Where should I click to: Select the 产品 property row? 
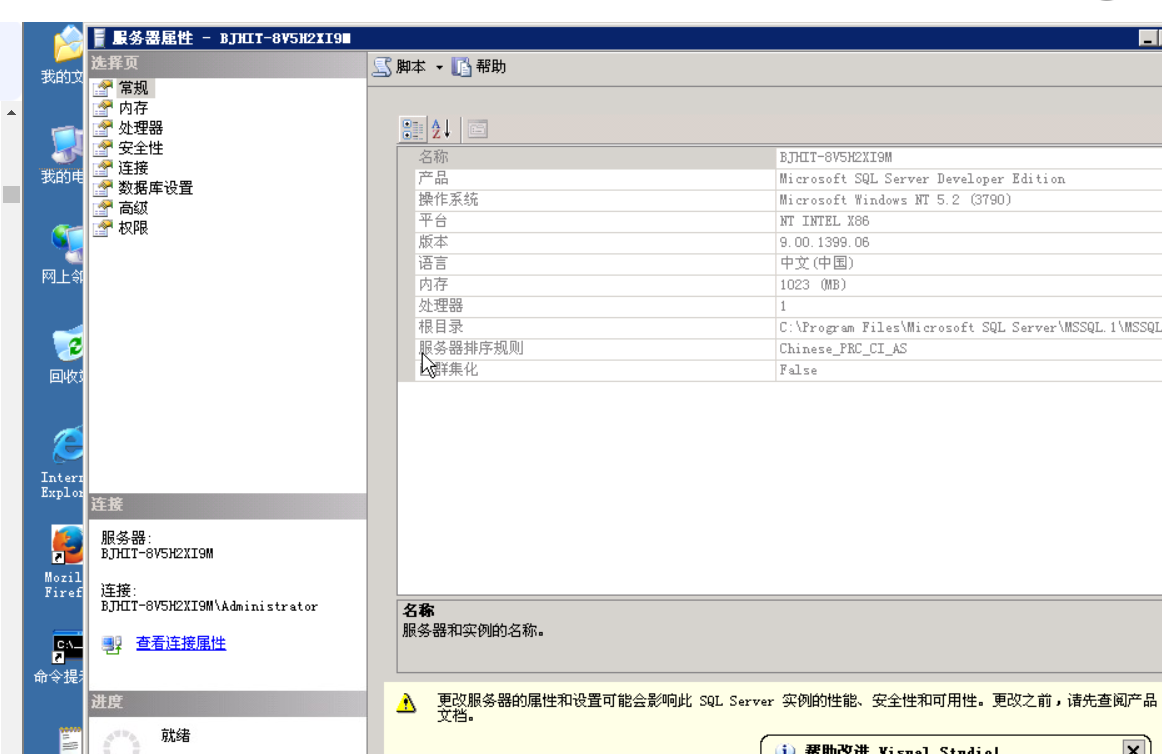pyautogui.click(x=780, y=179)
